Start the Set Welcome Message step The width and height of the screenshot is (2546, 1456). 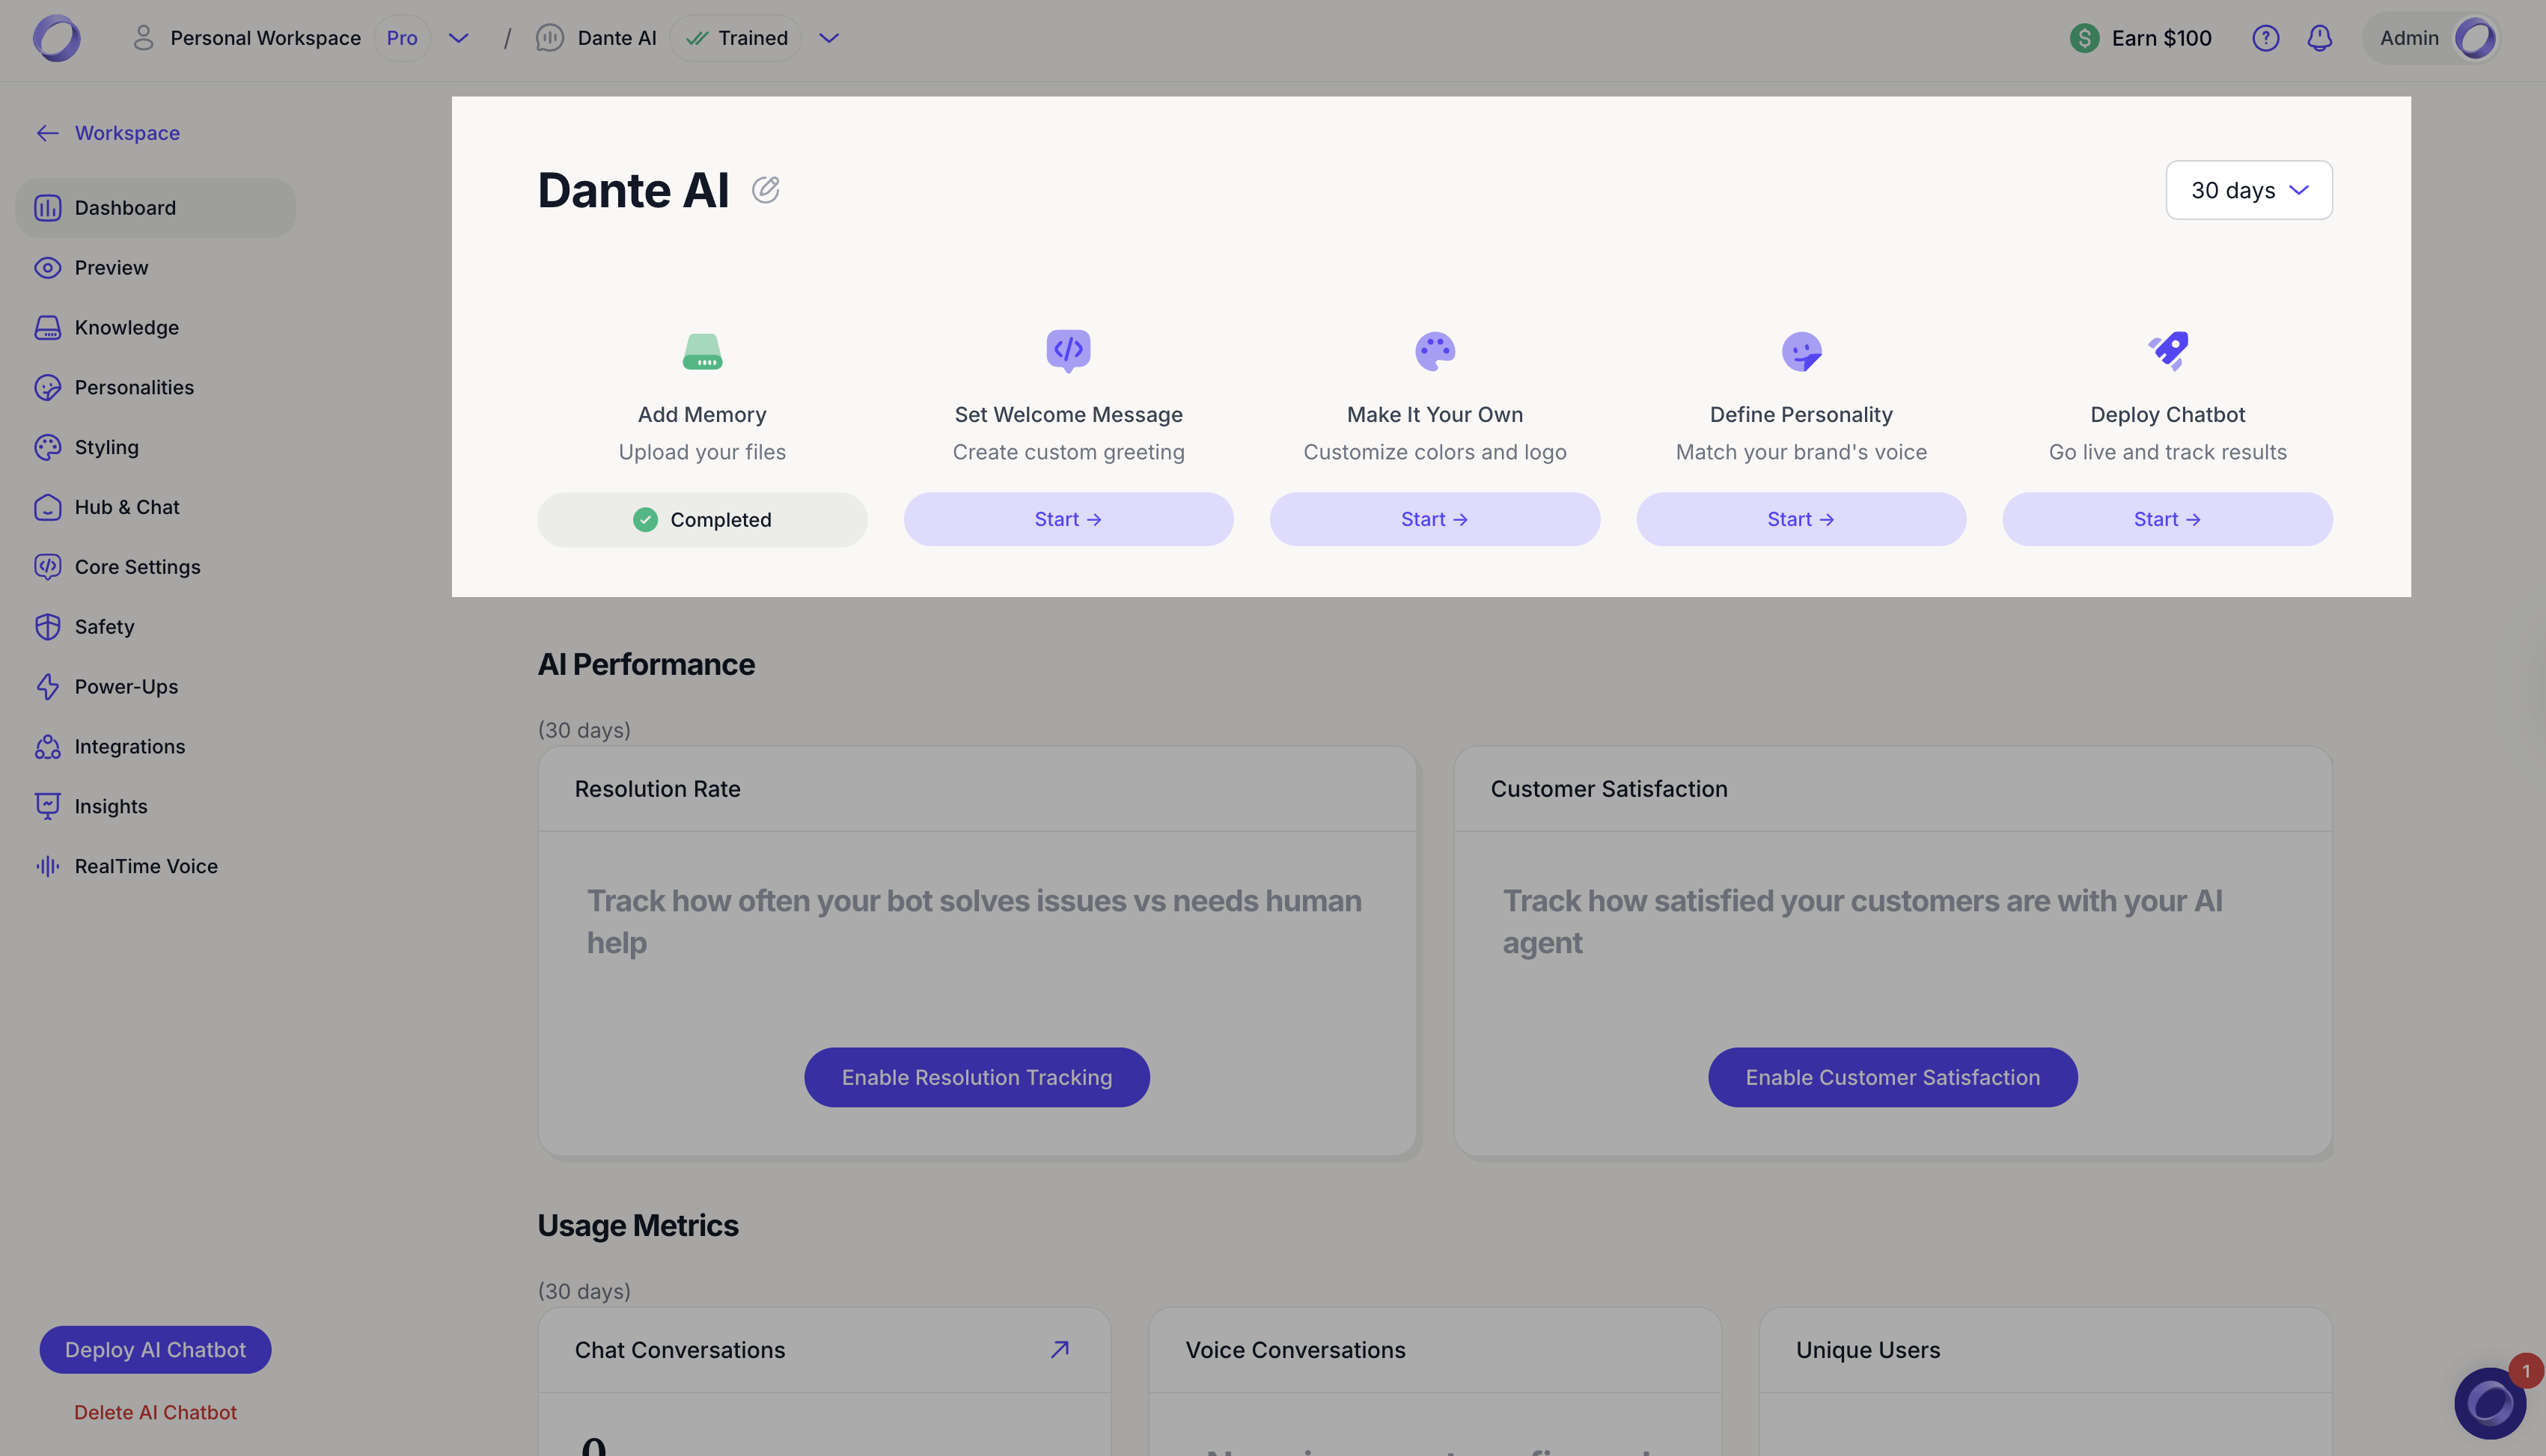(x=1067, y=519)
